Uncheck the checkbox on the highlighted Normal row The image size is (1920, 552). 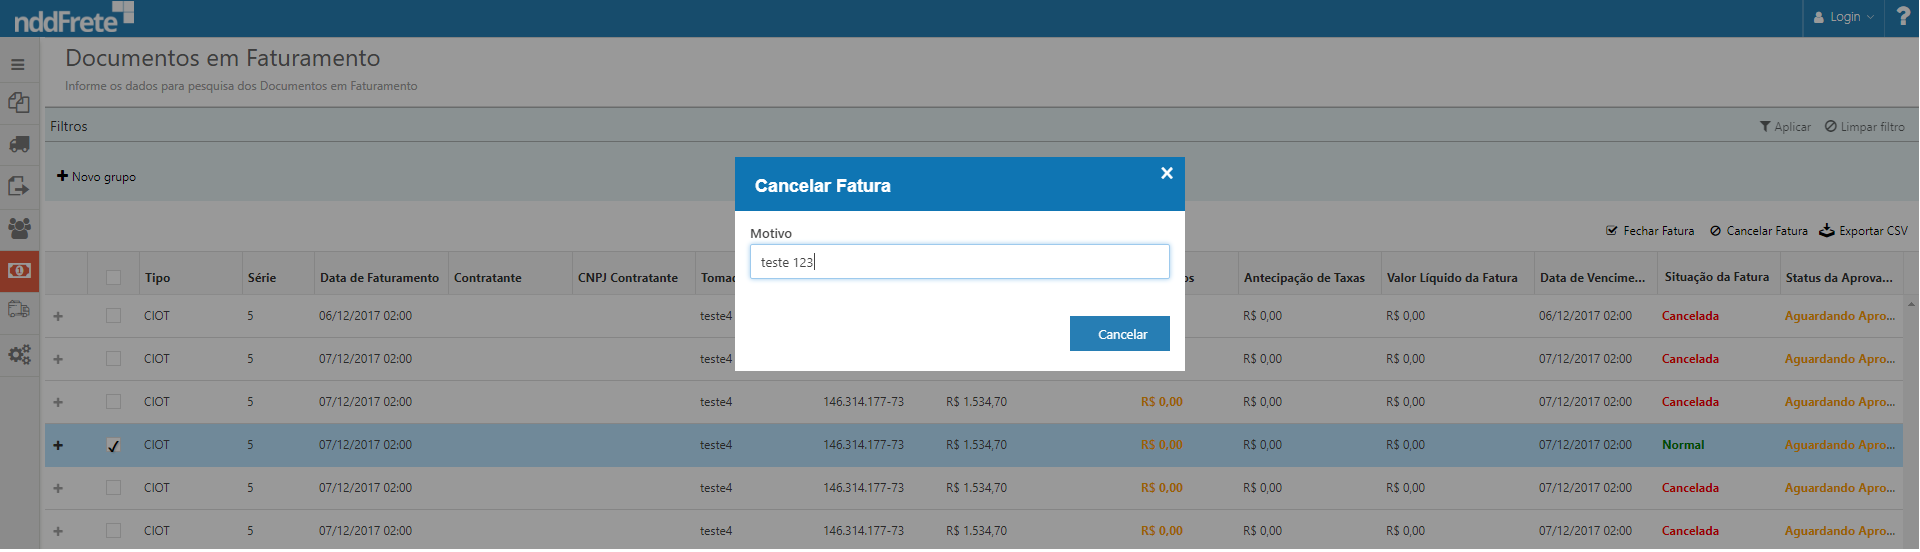113,446
